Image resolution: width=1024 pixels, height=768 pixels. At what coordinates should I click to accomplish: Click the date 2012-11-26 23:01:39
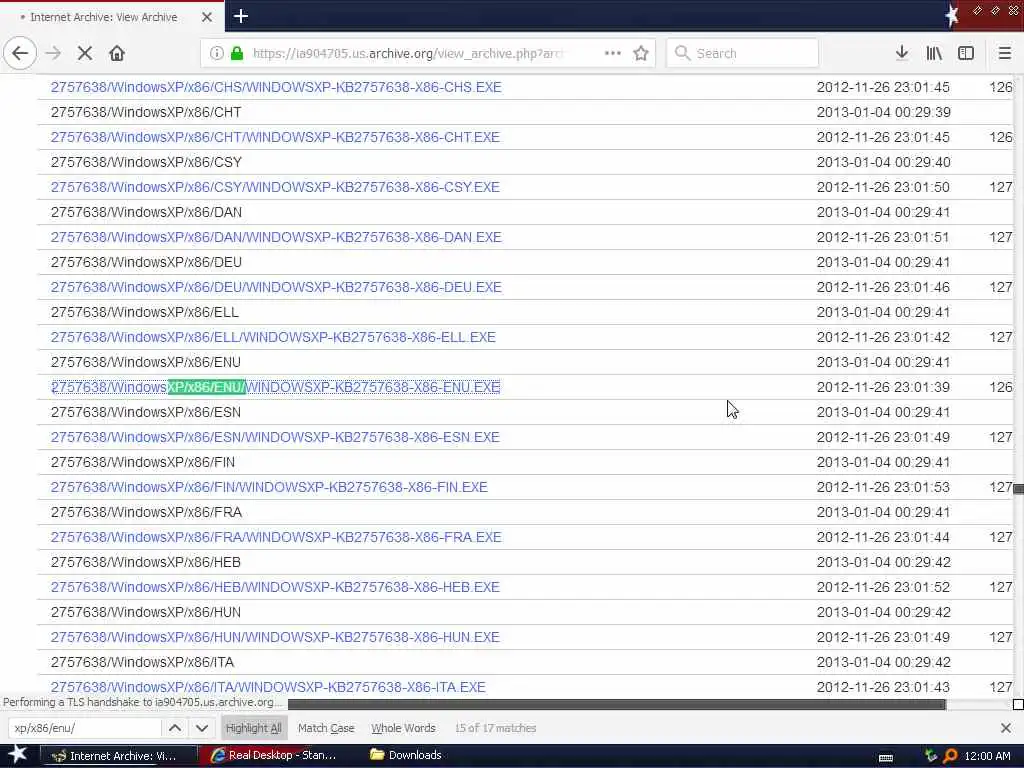coord(883,387)
